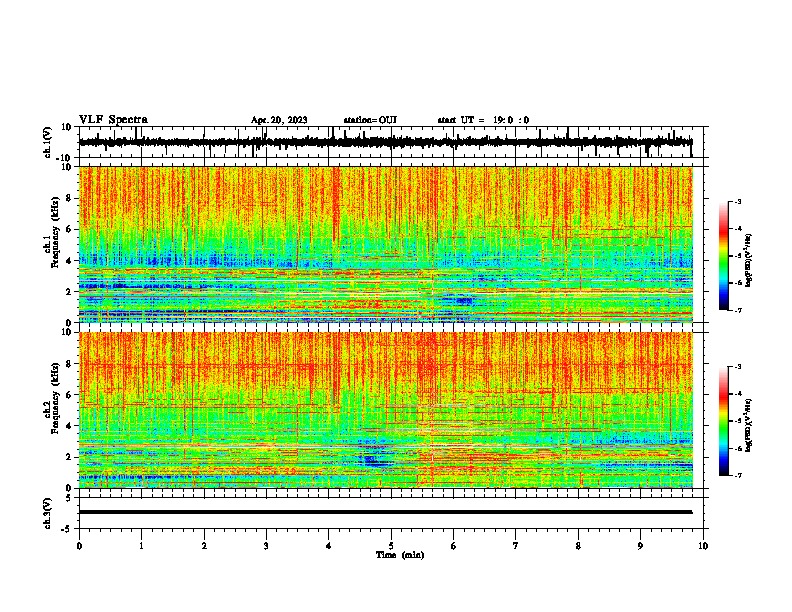
Task: Click the date "Apr. 20, 2023"
Action: click(279, 120)
